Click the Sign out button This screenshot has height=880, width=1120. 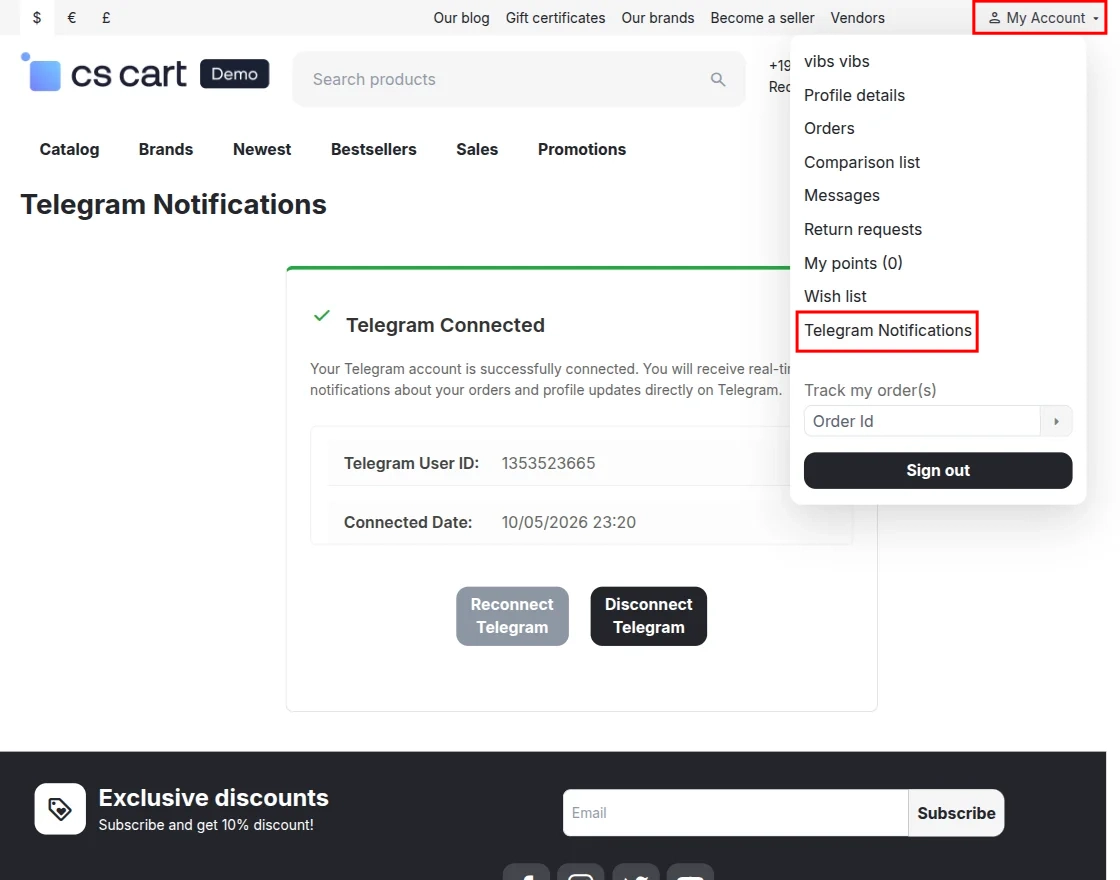point(938,471)
